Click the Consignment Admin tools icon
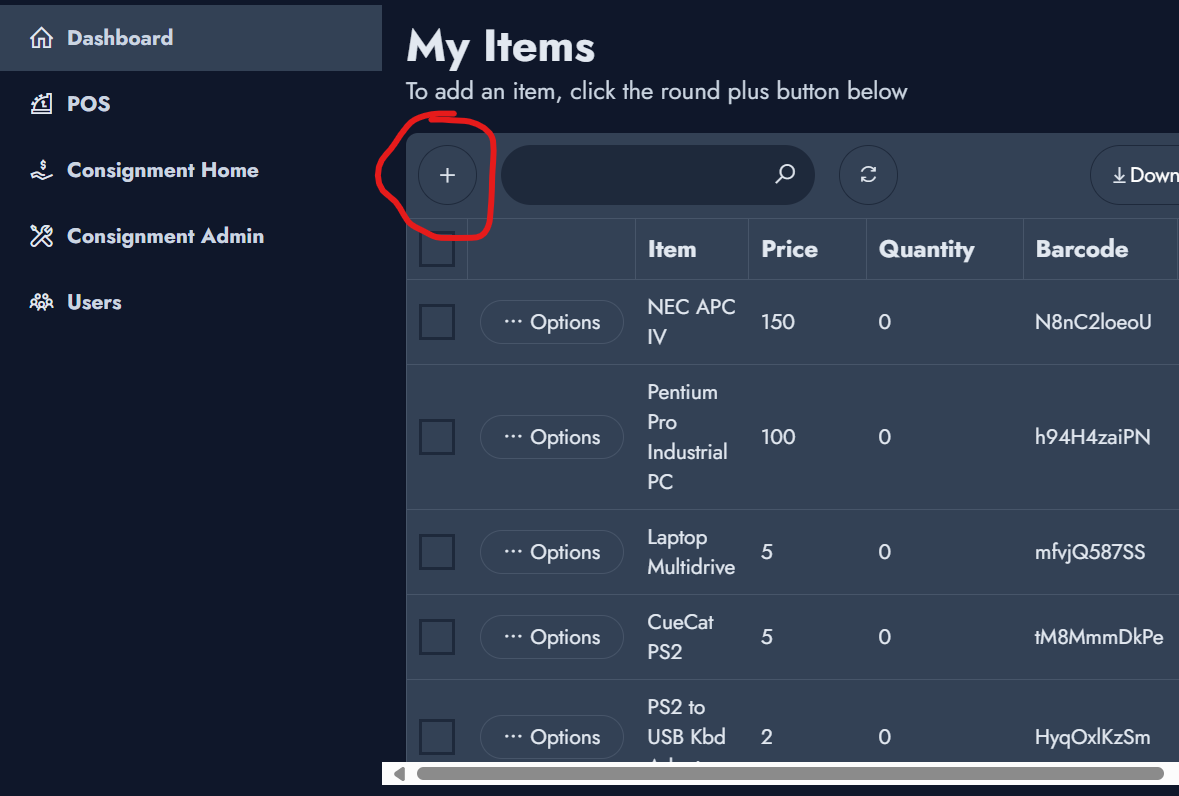This screenshot has width=1179, height=796. (x=41, y=236)
